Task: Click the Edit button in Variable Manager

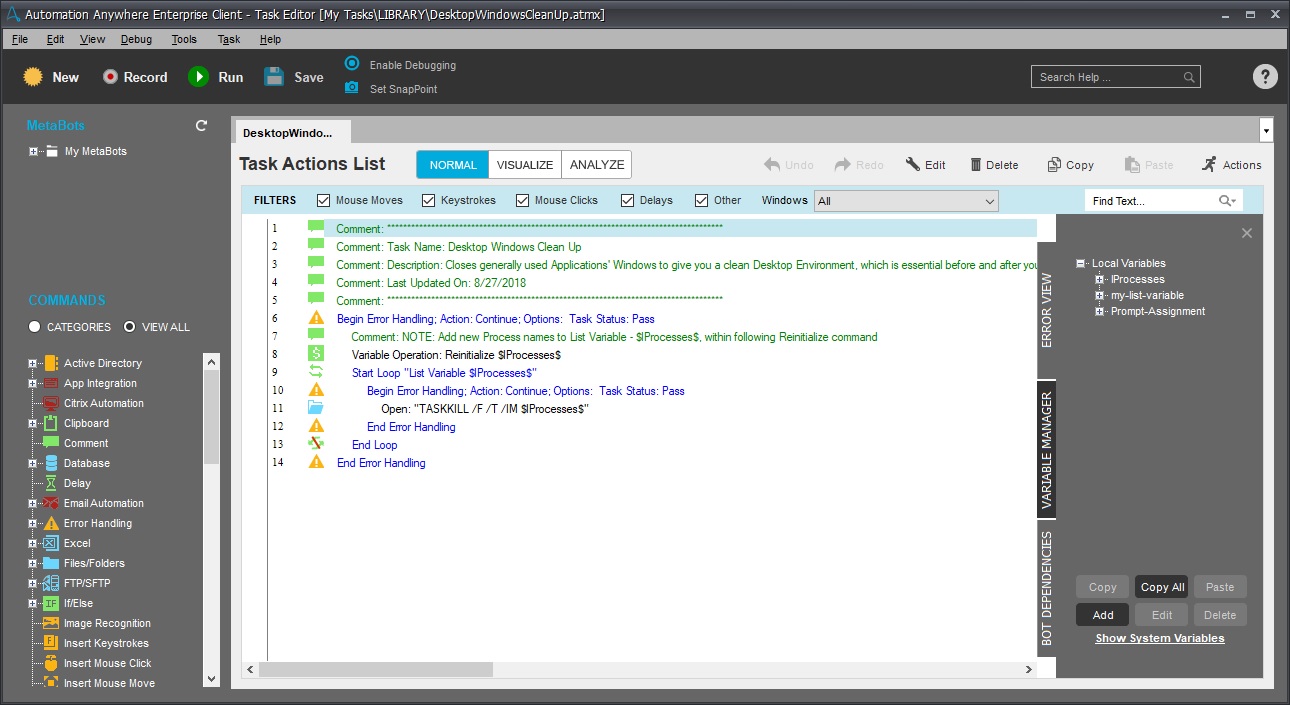Action: pos(1162,615)
